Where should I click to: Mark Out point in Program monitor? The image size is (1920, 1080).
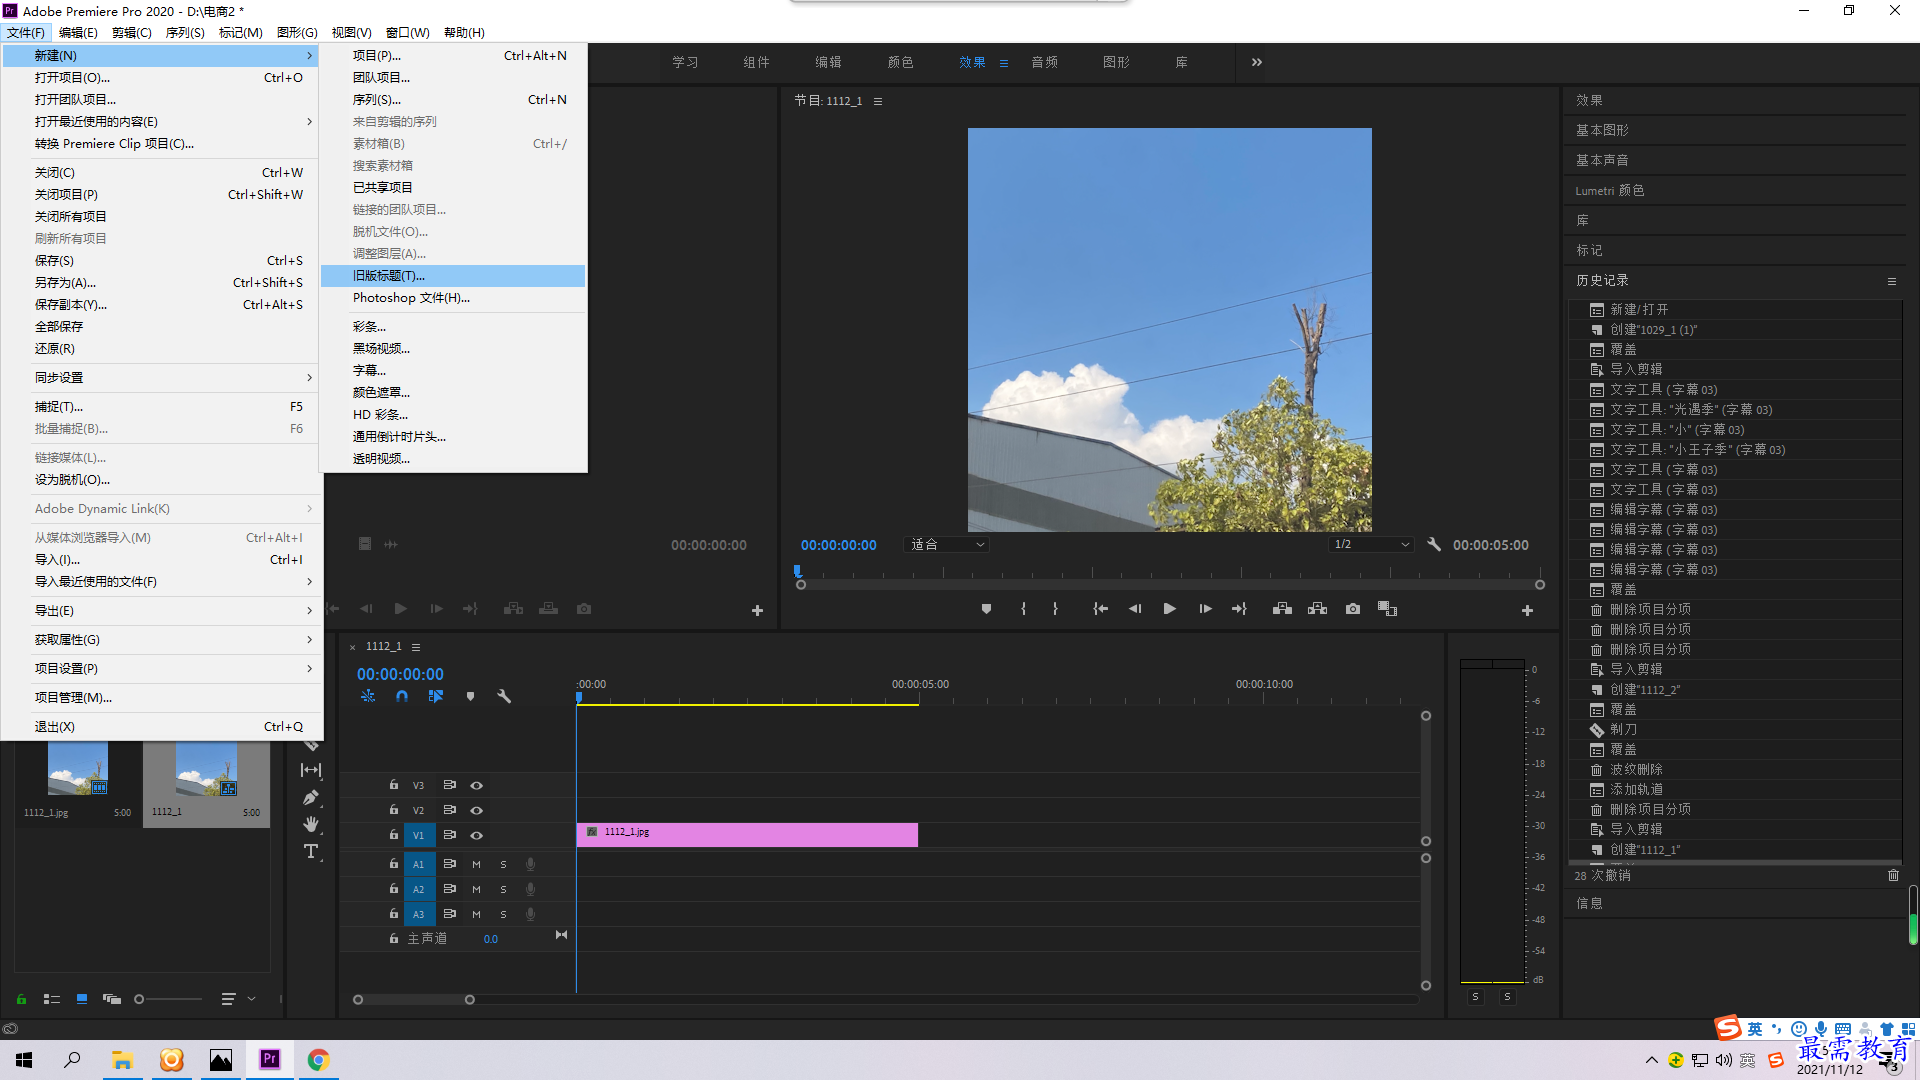coord(1055,609)
